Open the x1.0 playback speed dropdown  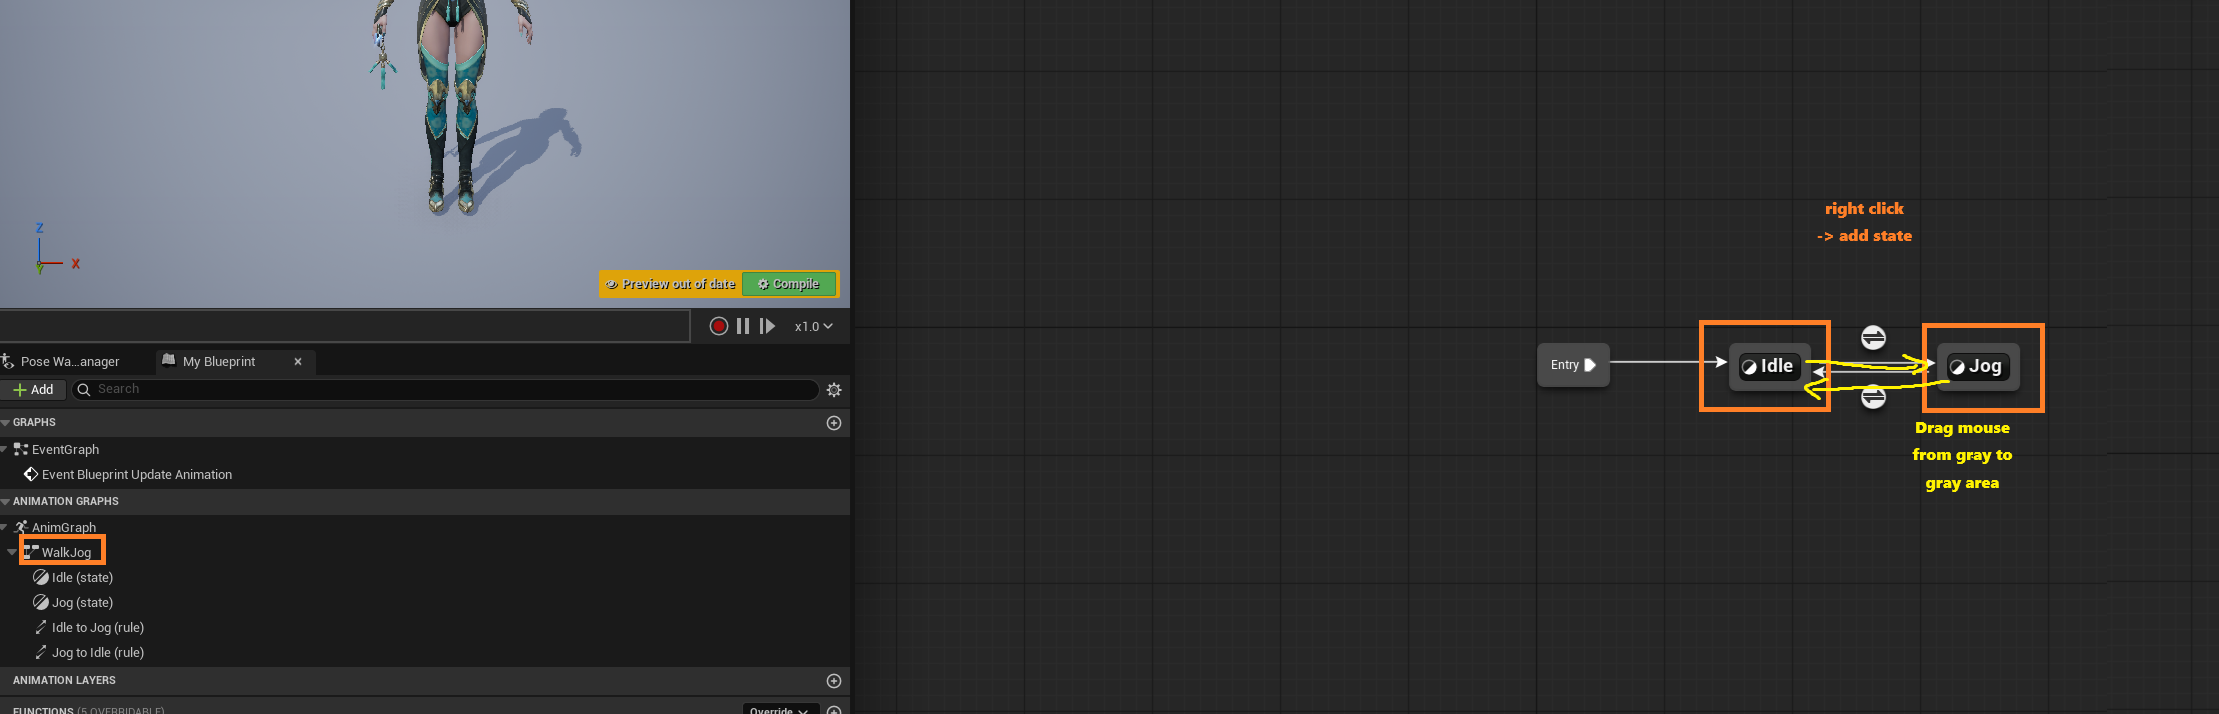[813, 326]
